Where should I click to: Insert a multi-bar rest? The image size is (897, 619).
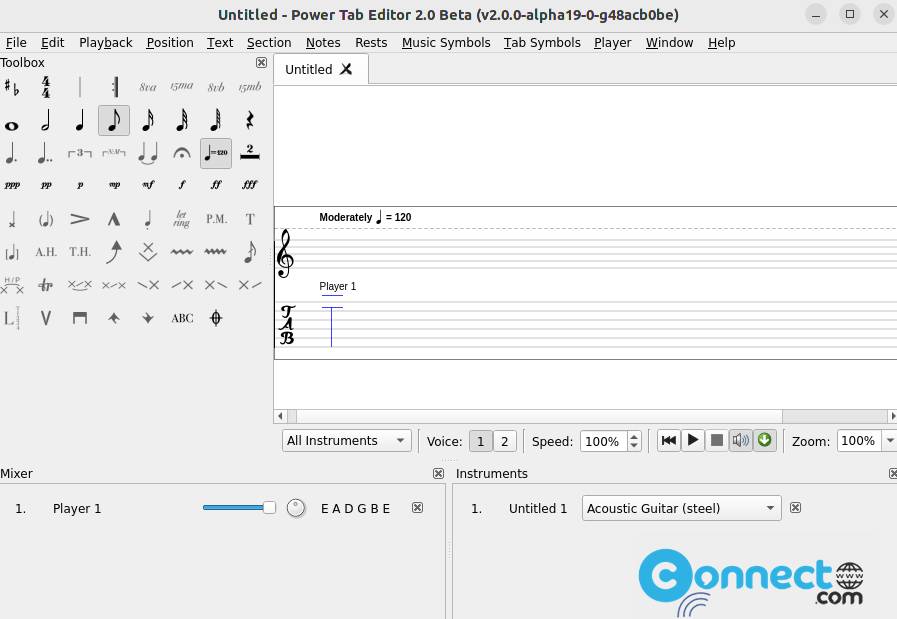tap(249, 152)
